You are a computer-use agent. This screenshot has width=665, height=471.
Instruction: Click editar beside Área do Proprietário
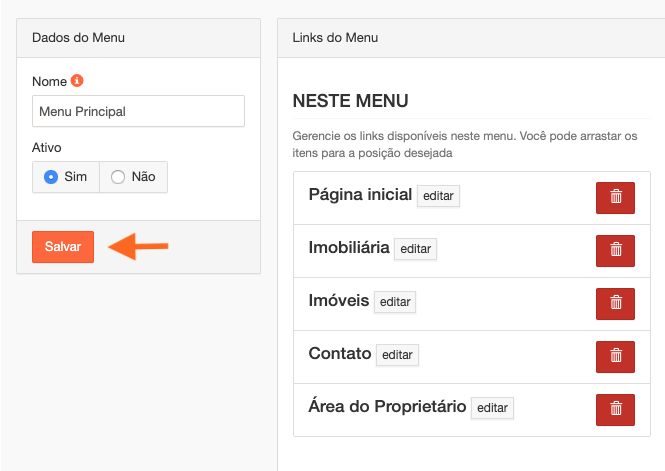(492, 408)
